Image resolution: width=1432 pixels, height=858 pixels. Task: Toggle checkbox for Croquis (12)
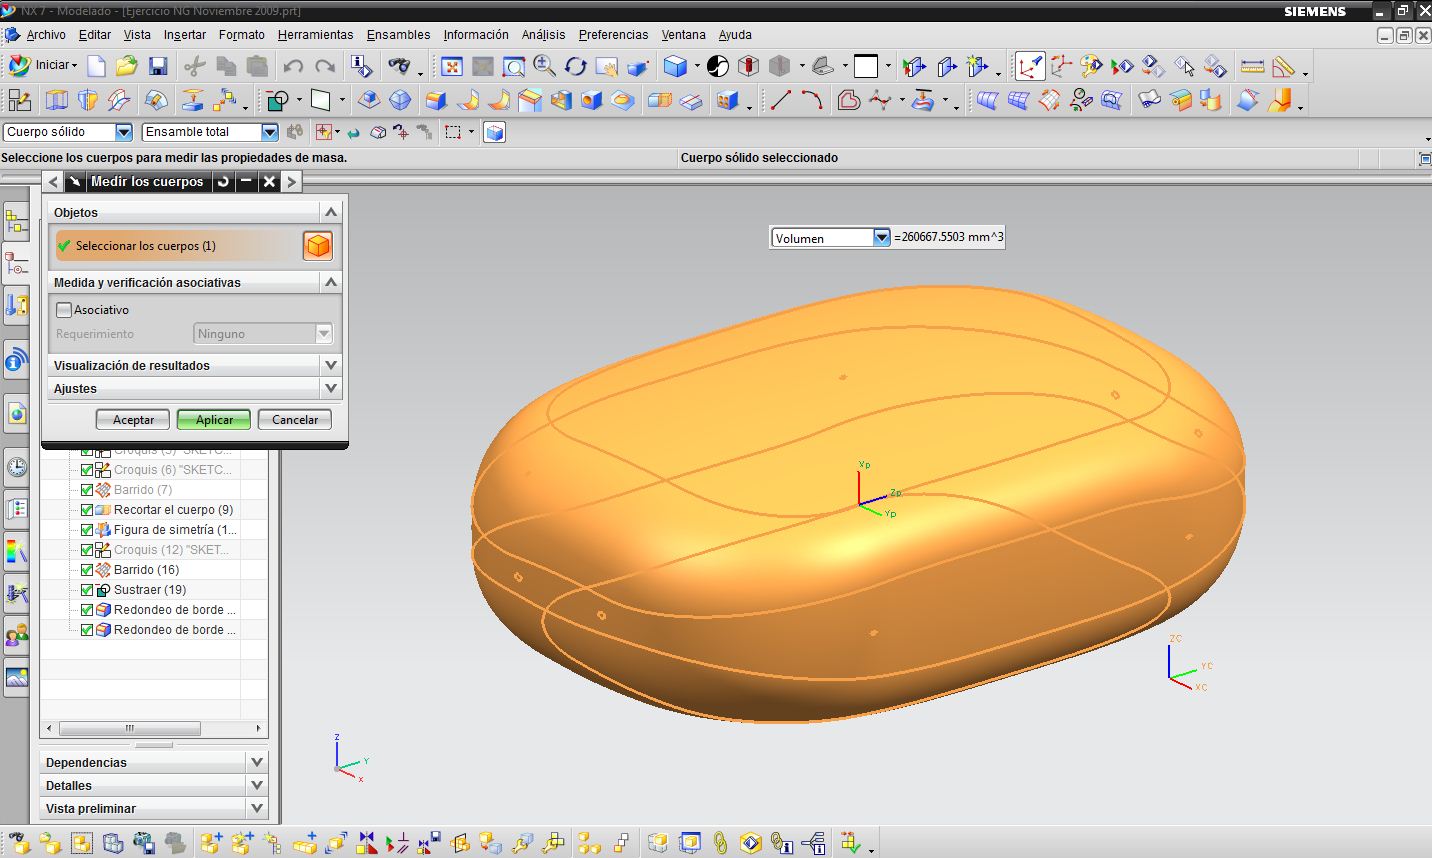(87, 550)
